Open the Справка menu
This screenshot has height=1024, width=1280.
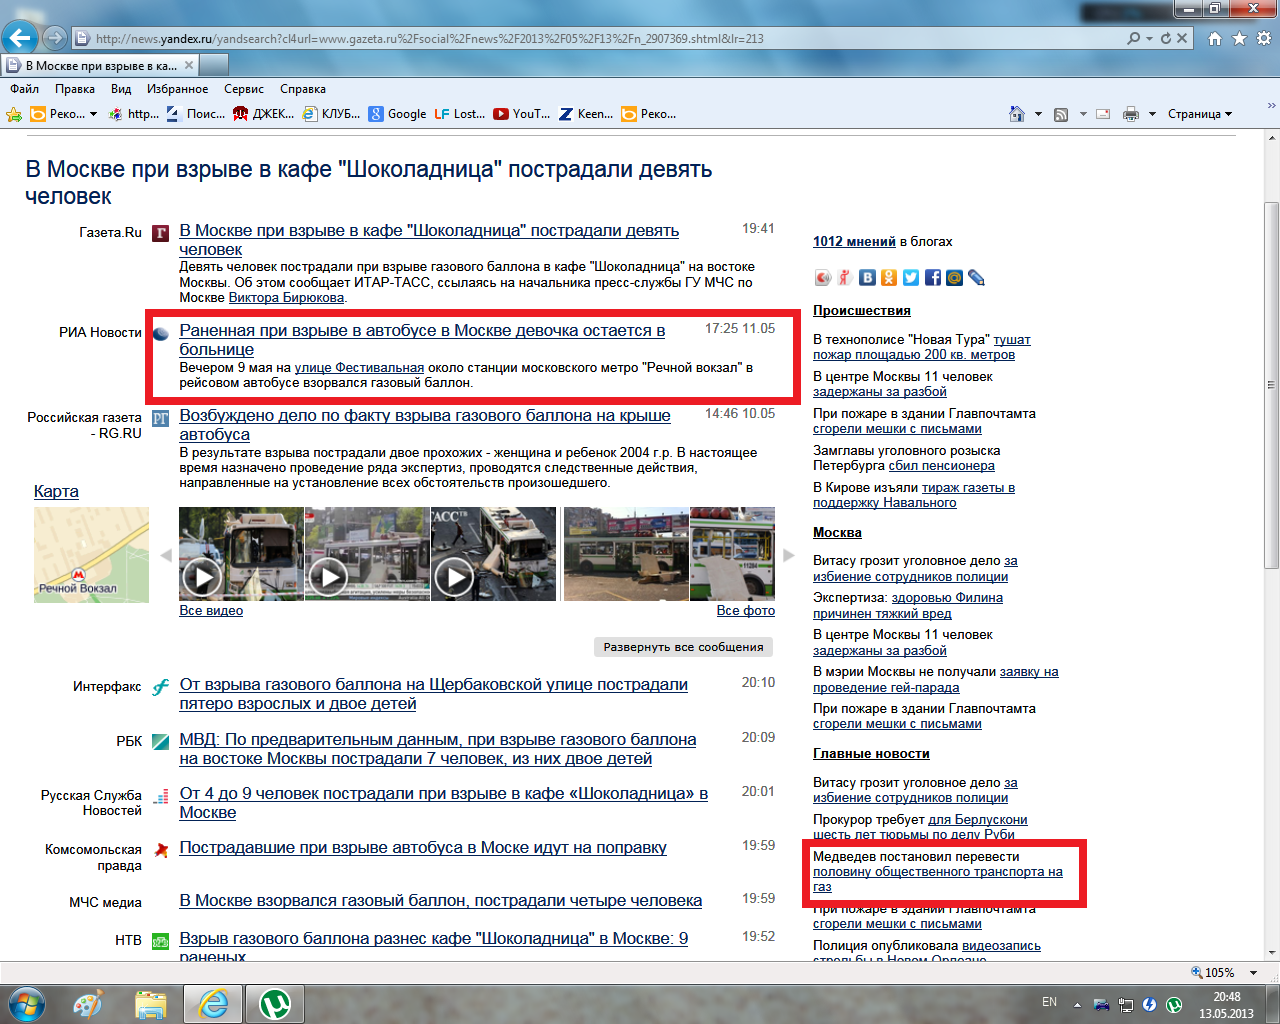(303, 89)
